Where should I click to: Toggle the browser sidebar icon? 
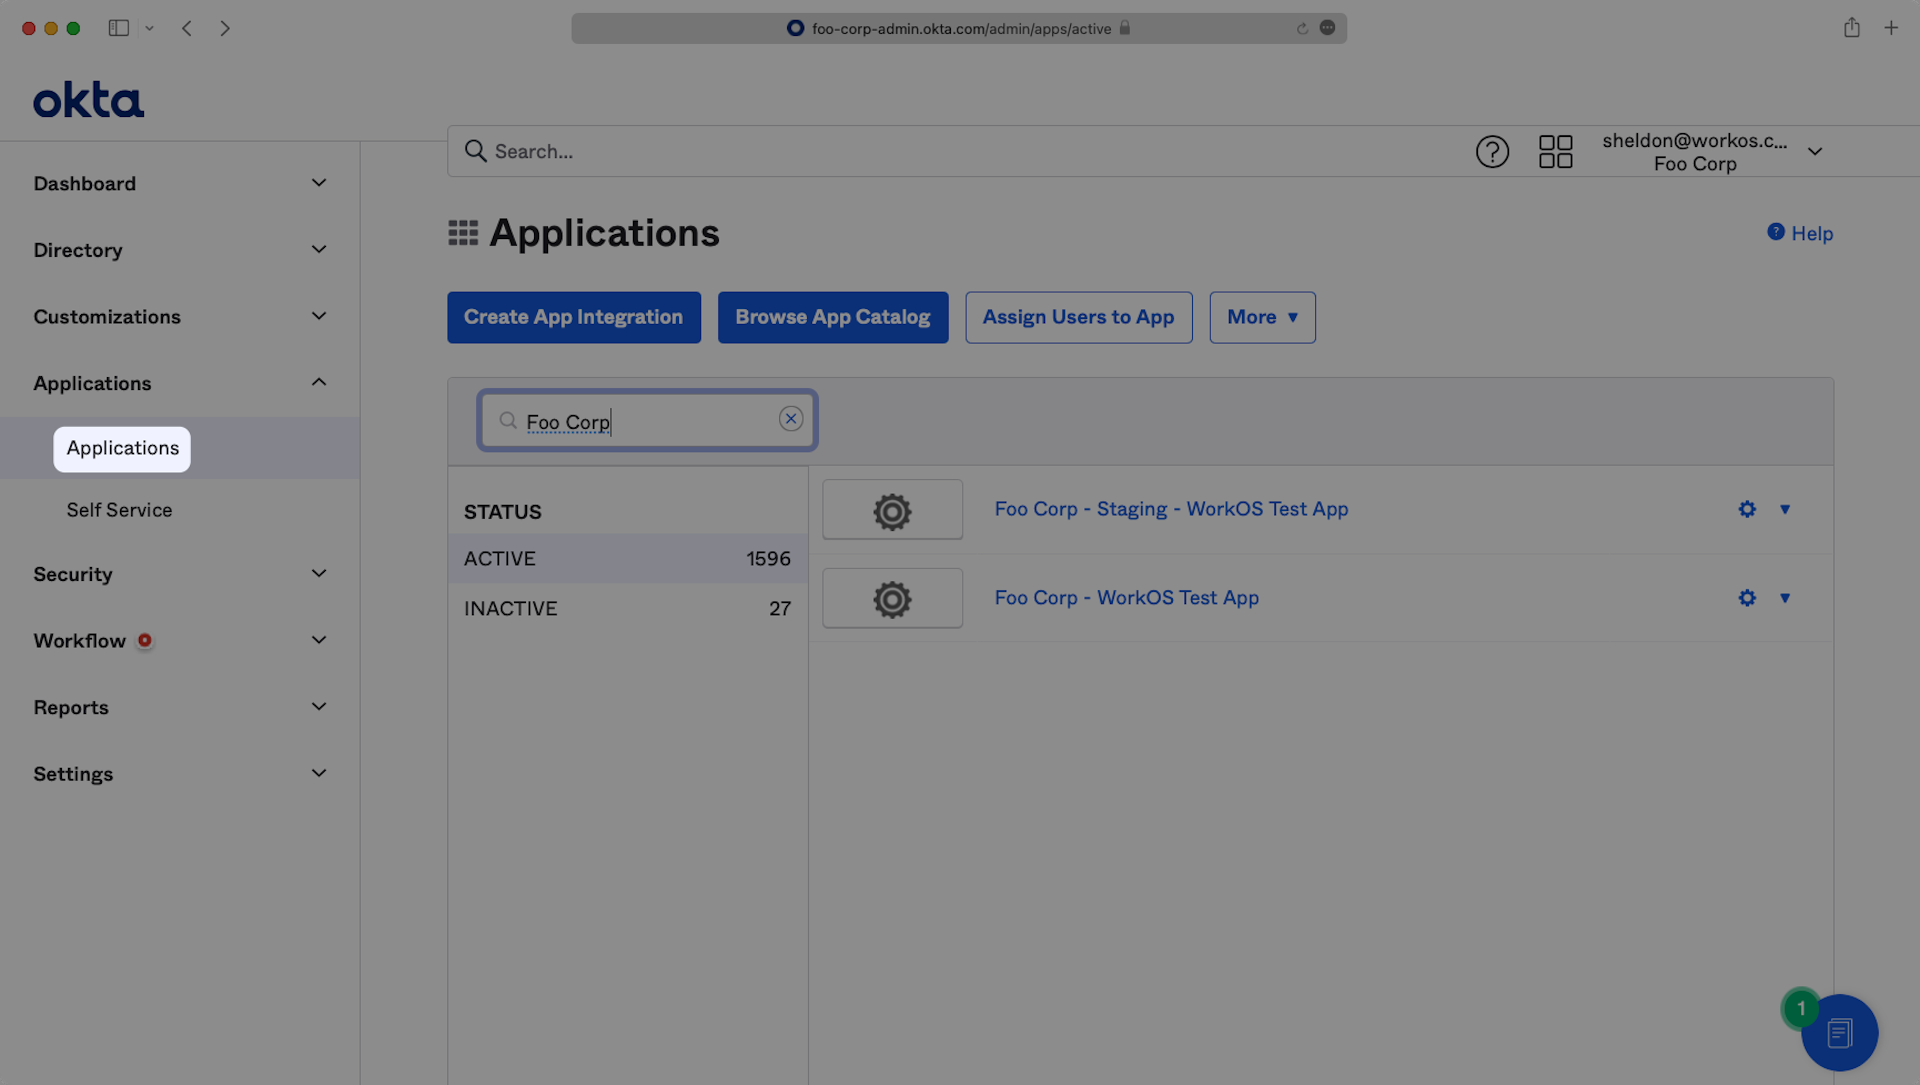119,28
